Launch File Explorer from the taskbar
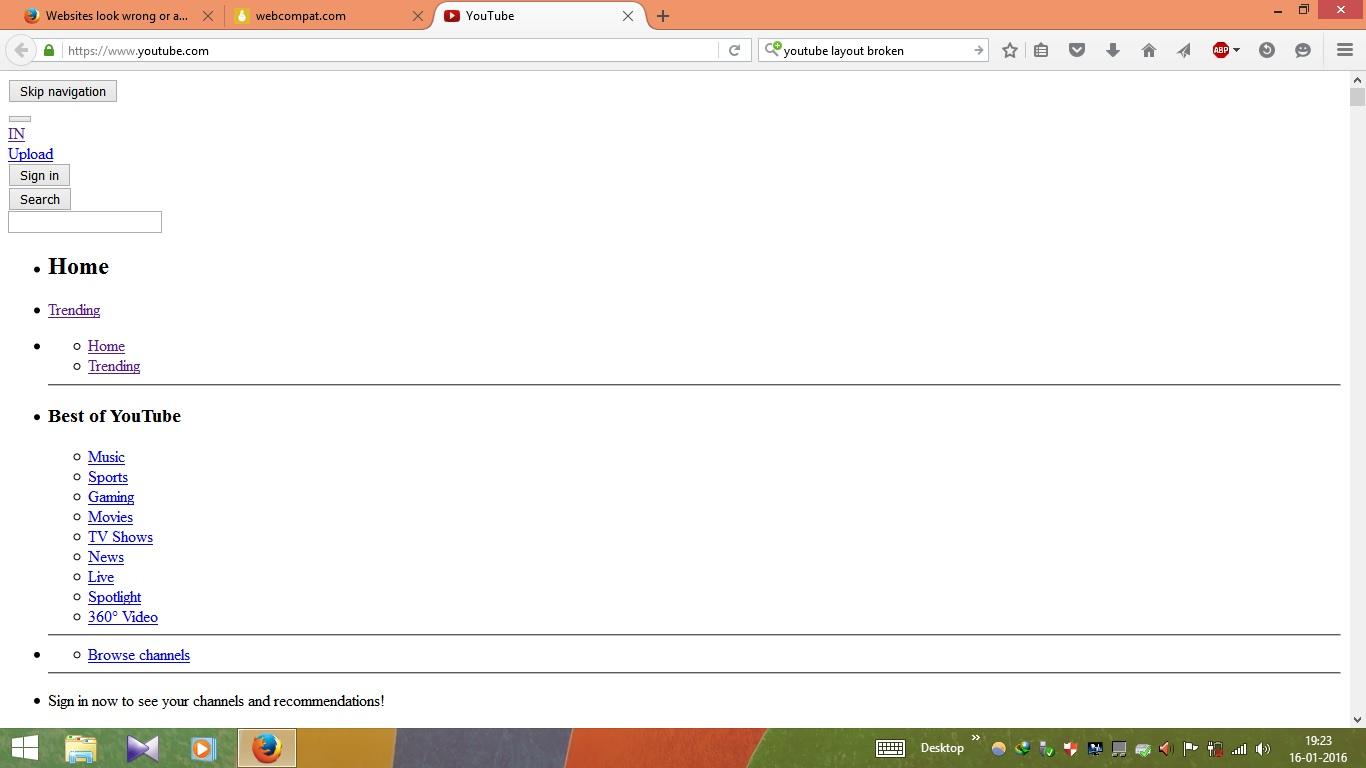 point(80,747)
